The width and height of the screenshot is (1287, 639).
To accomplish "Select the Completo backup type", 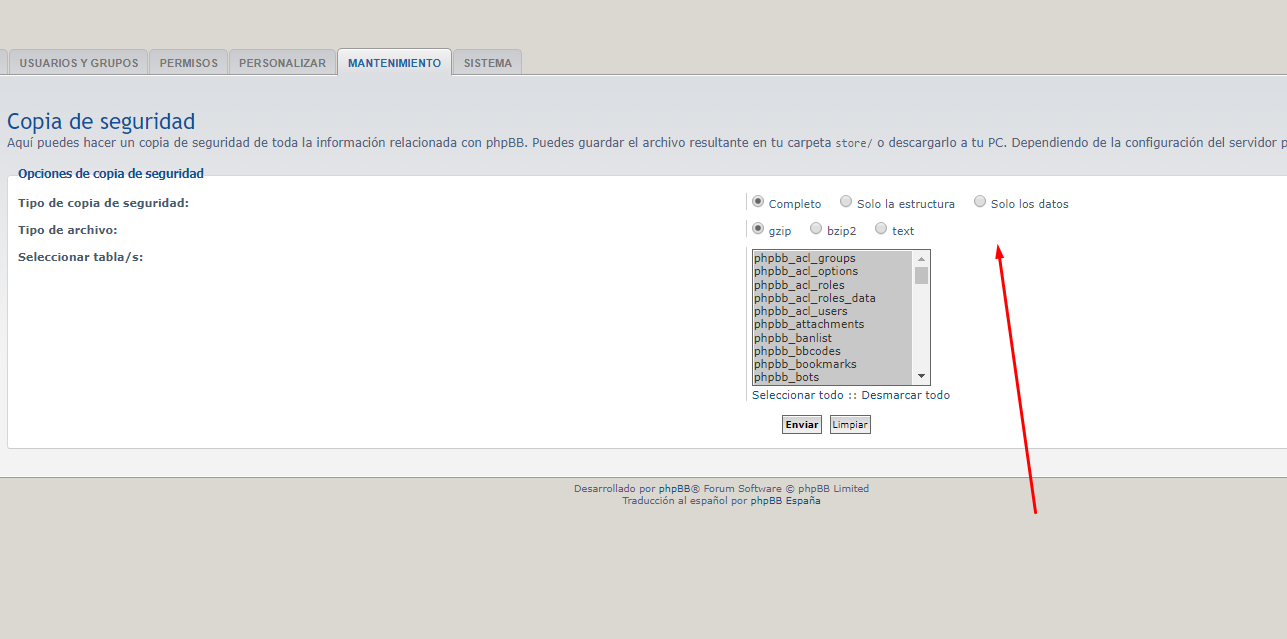I will click(x=758, y=202).
